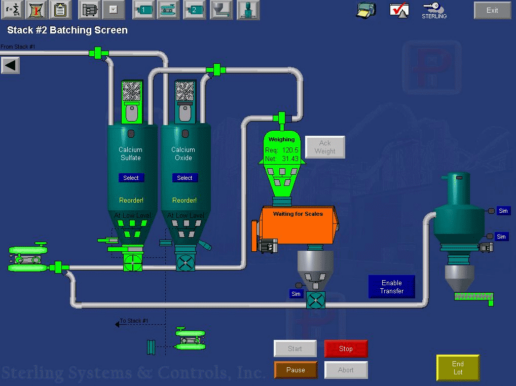Open the red checkmark alarm icon
This screenshot has height=386, width=516.
tap(399, 10)
